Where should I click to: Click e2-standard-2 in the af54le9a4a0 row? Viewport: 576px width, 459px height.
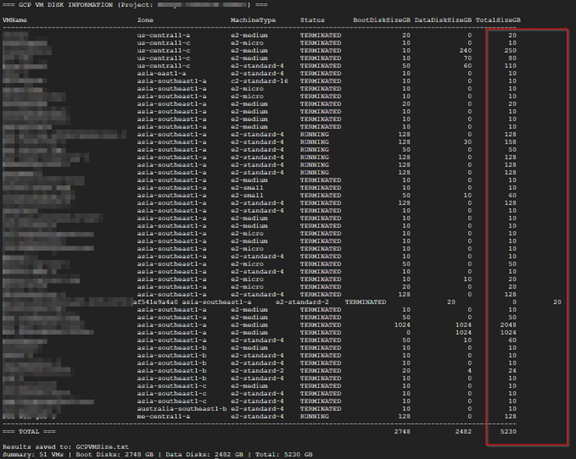302,302
